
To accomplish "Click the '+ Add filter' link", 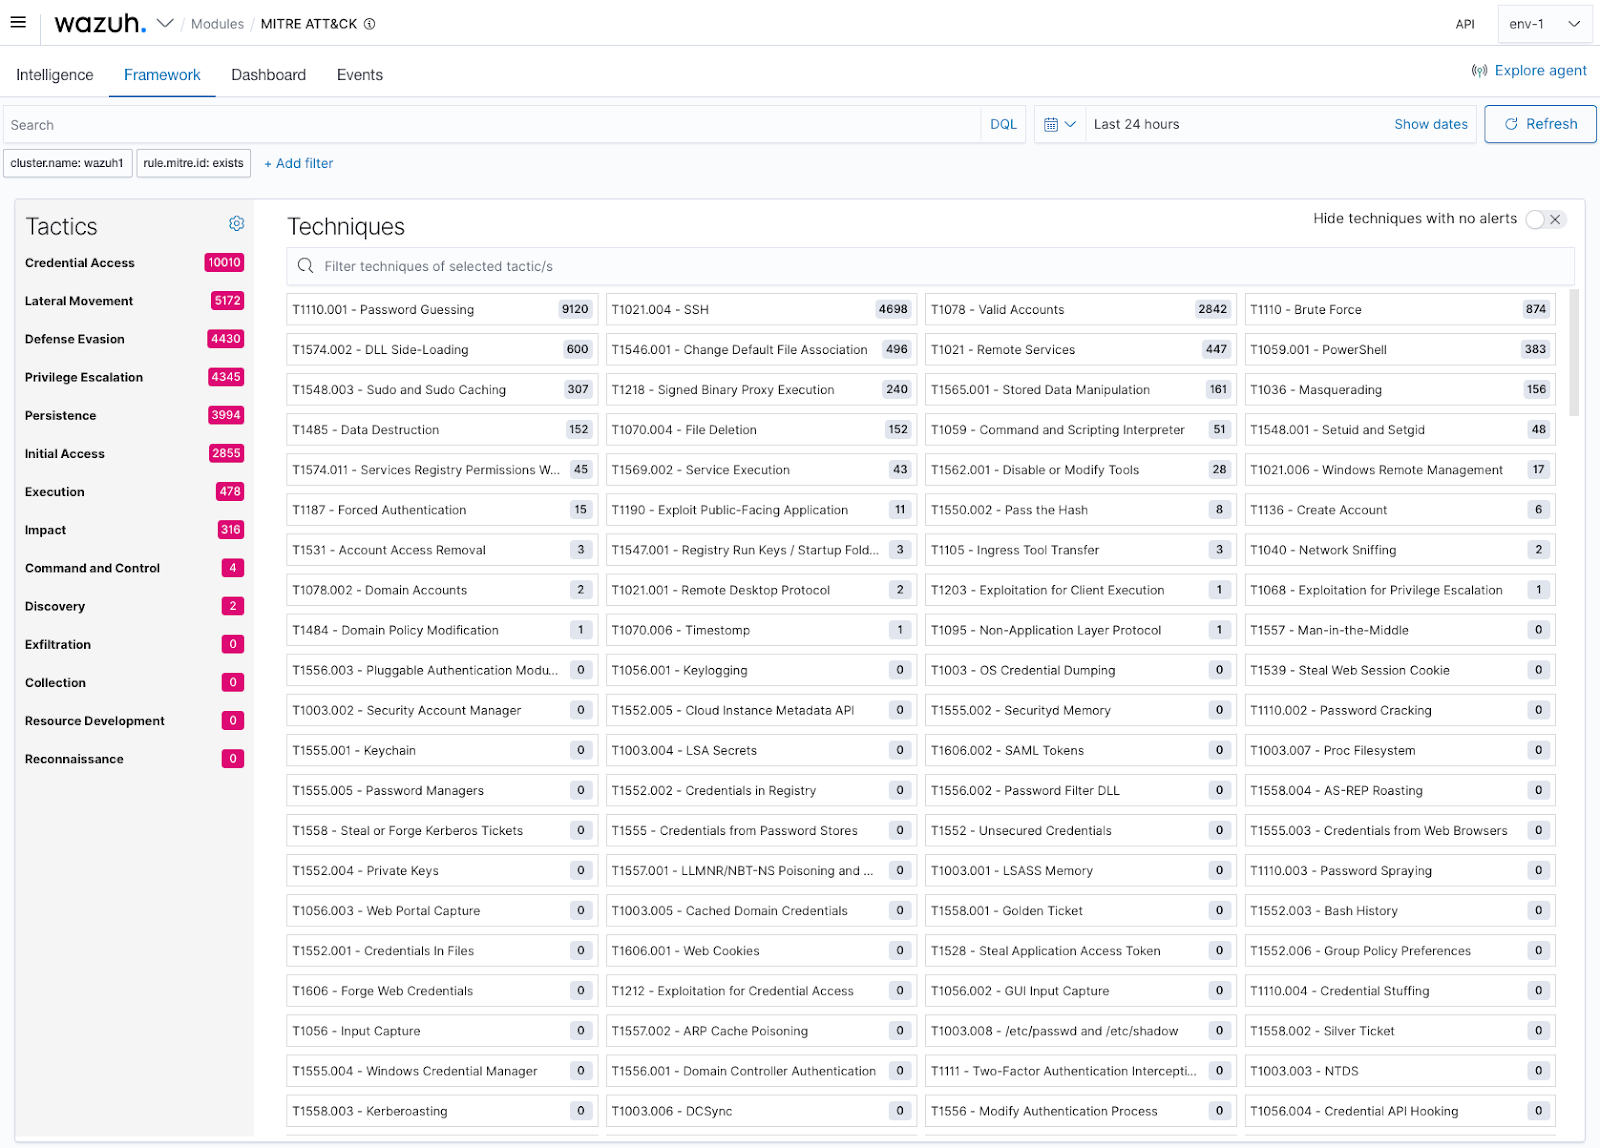I will click(x=298, y=163).
